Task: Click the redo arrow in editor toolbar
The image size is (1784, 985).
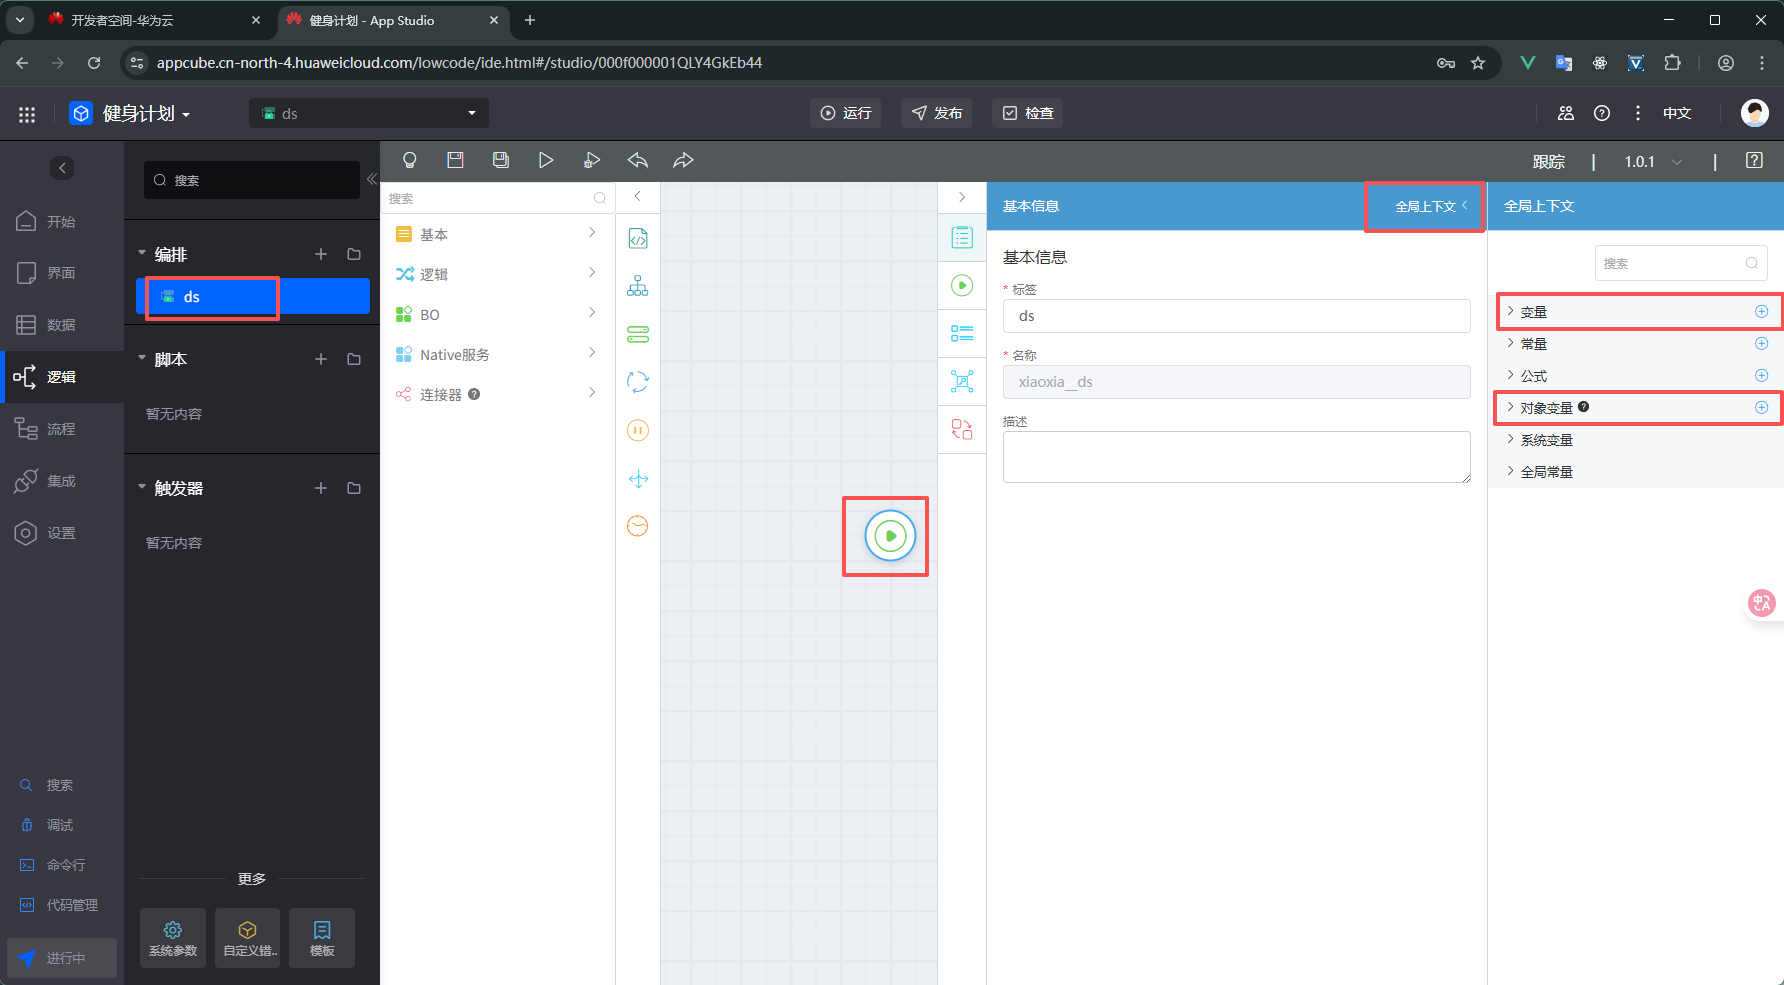Action: [683, 160]
